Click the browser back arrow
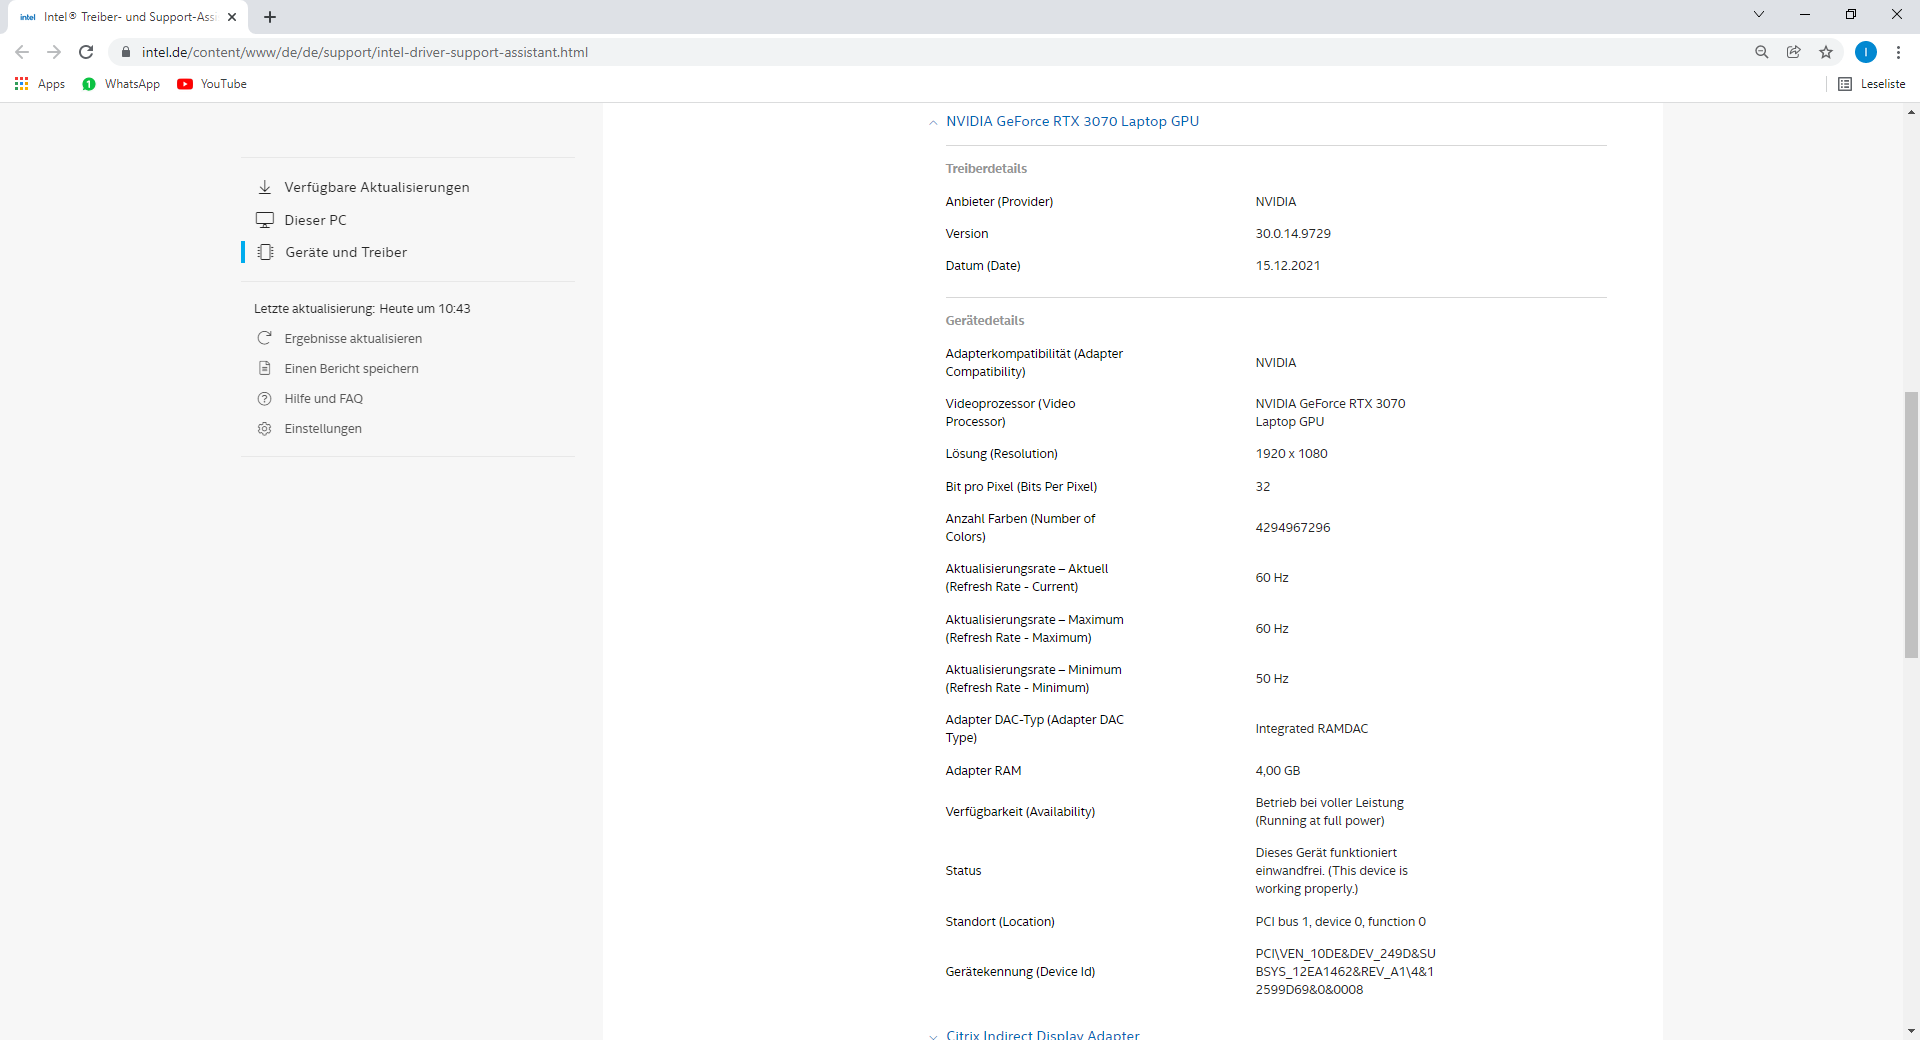Image resolution: width=1920 pixels, height=1040 pixels. 22,52
